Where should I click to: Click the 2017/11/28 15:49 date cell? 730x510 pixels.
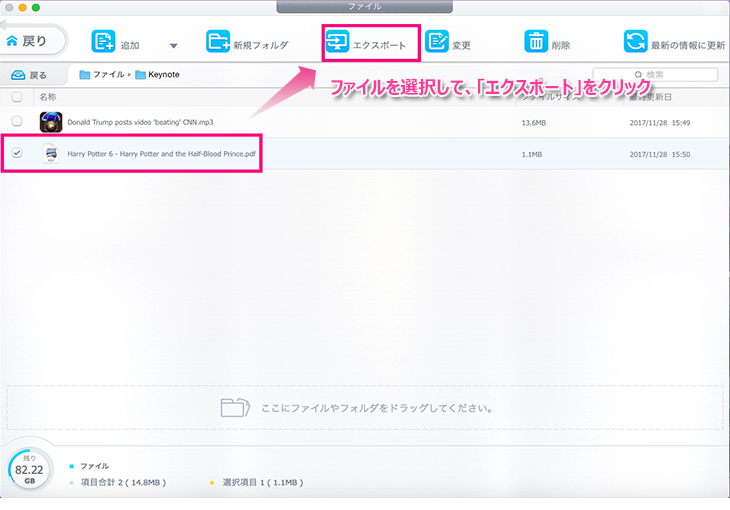pos(660,123)
